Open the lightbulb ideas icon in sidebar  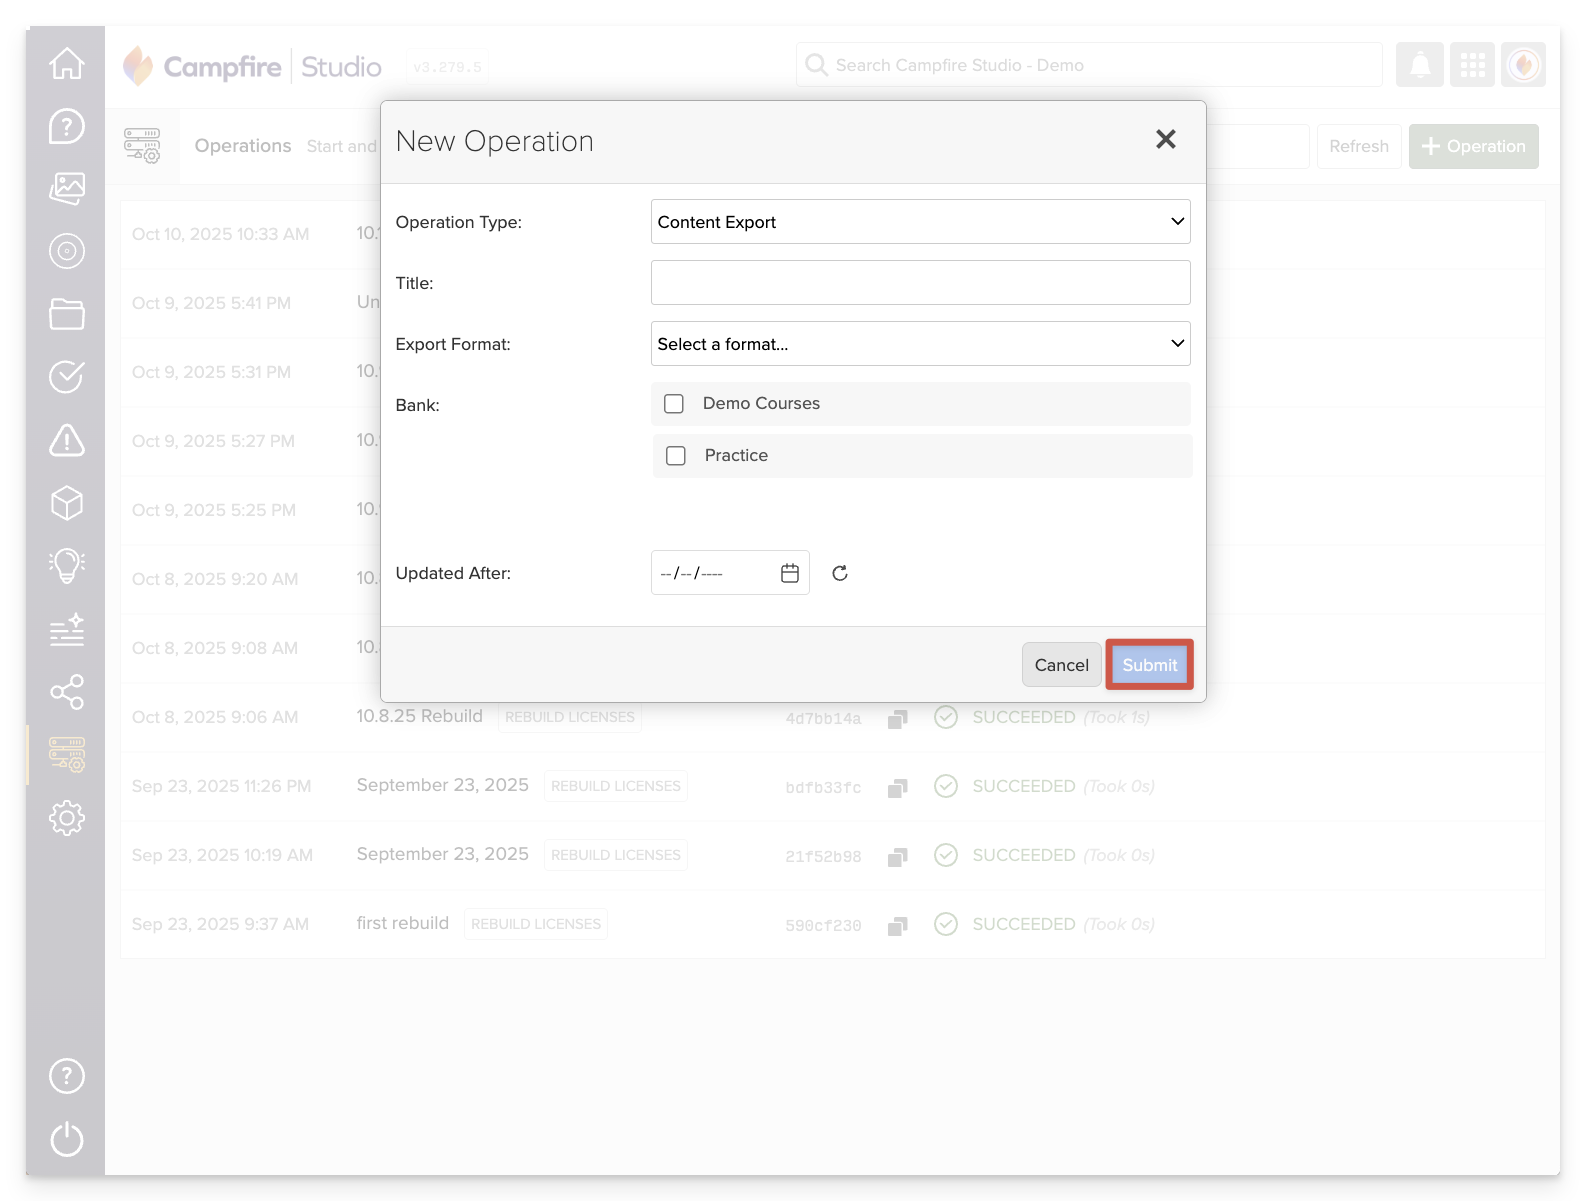[67, 566]
